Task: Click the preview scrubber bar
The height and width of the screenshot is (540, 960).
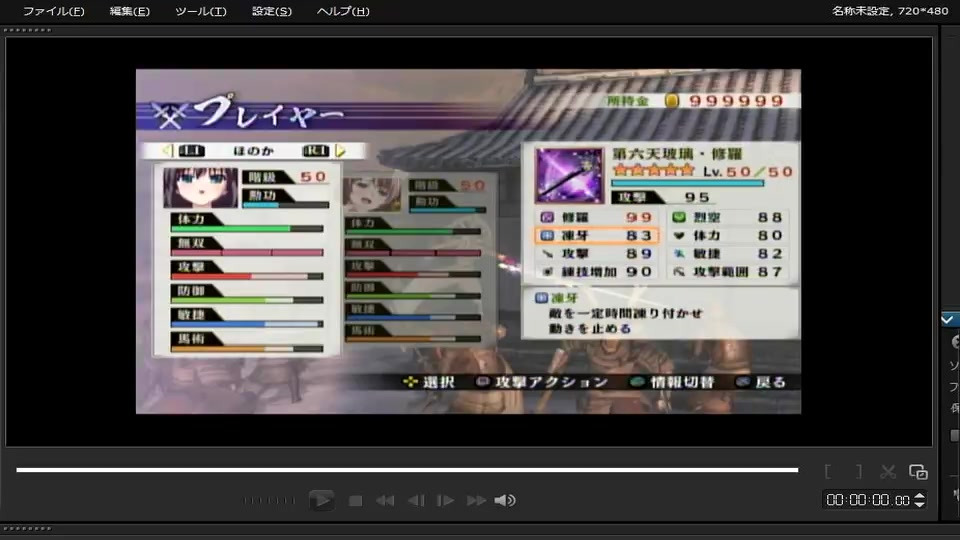Action: pyautogui.click(x=407, y=470)
